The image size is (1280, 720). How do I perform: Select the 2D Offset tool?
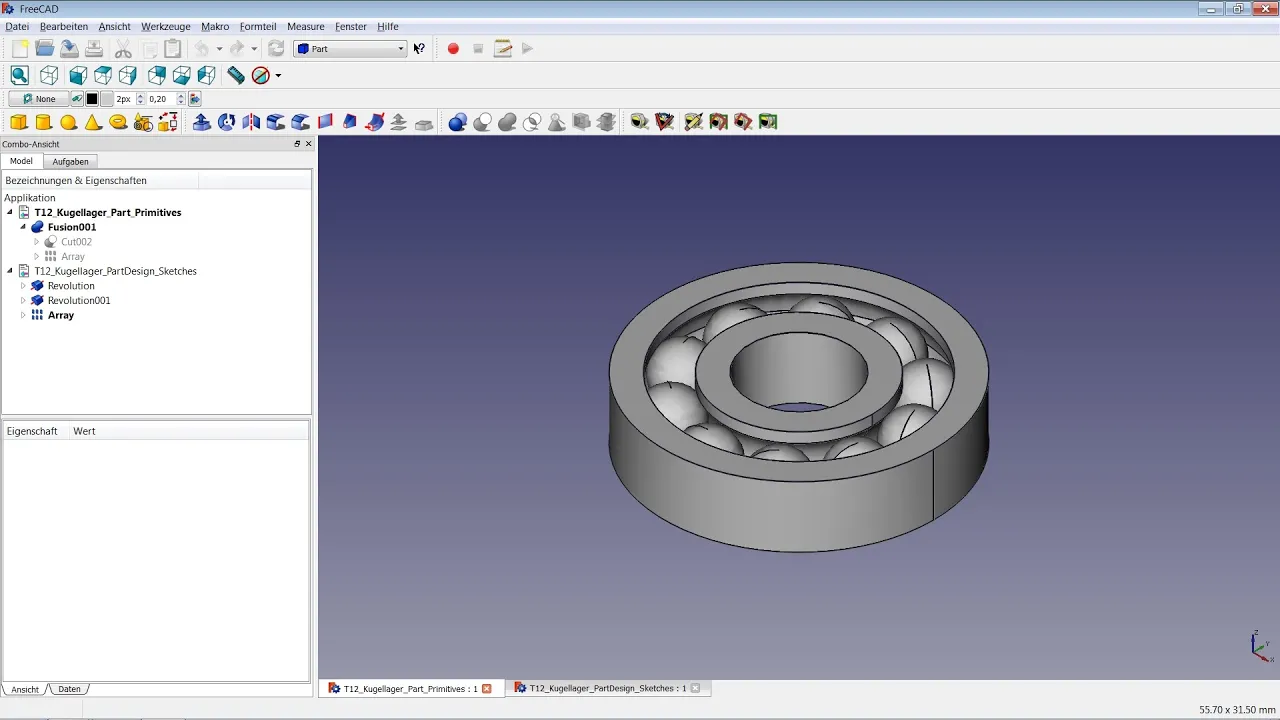click(x=399, y=122)
